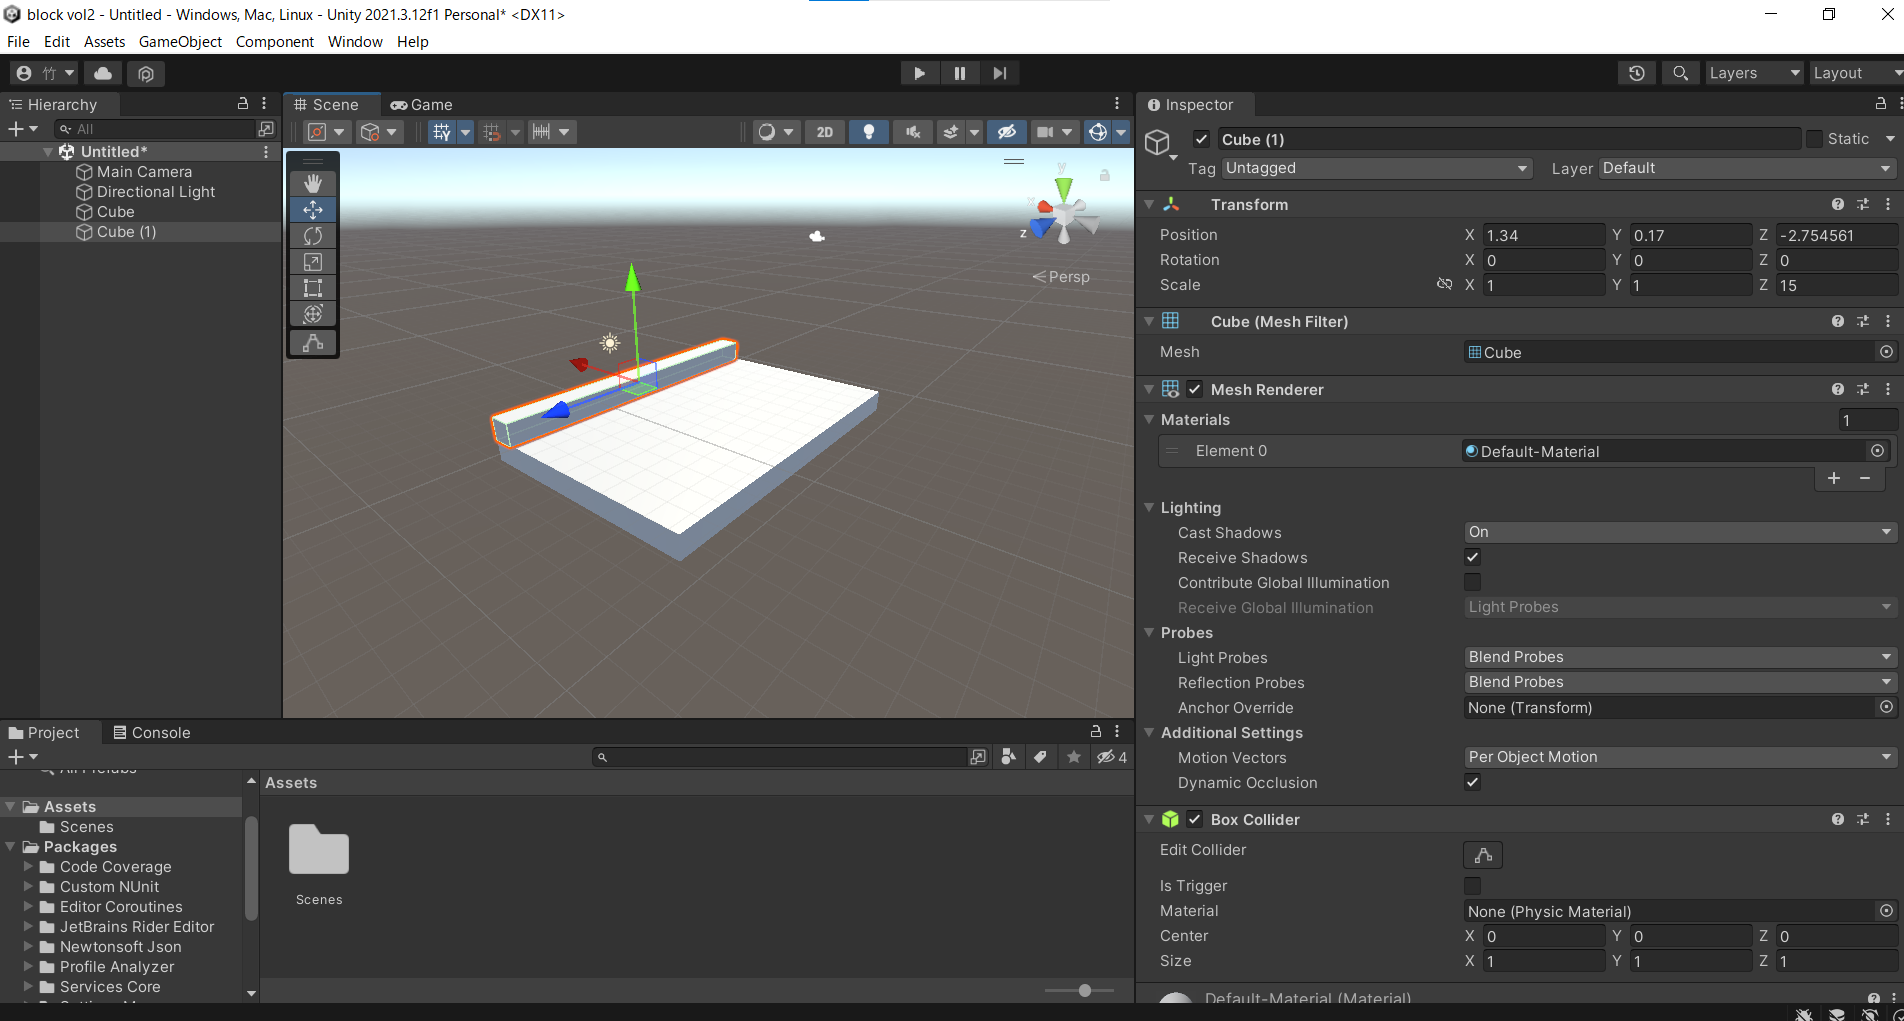
Task: Open Transform component help
Action: pos(1838,204)
